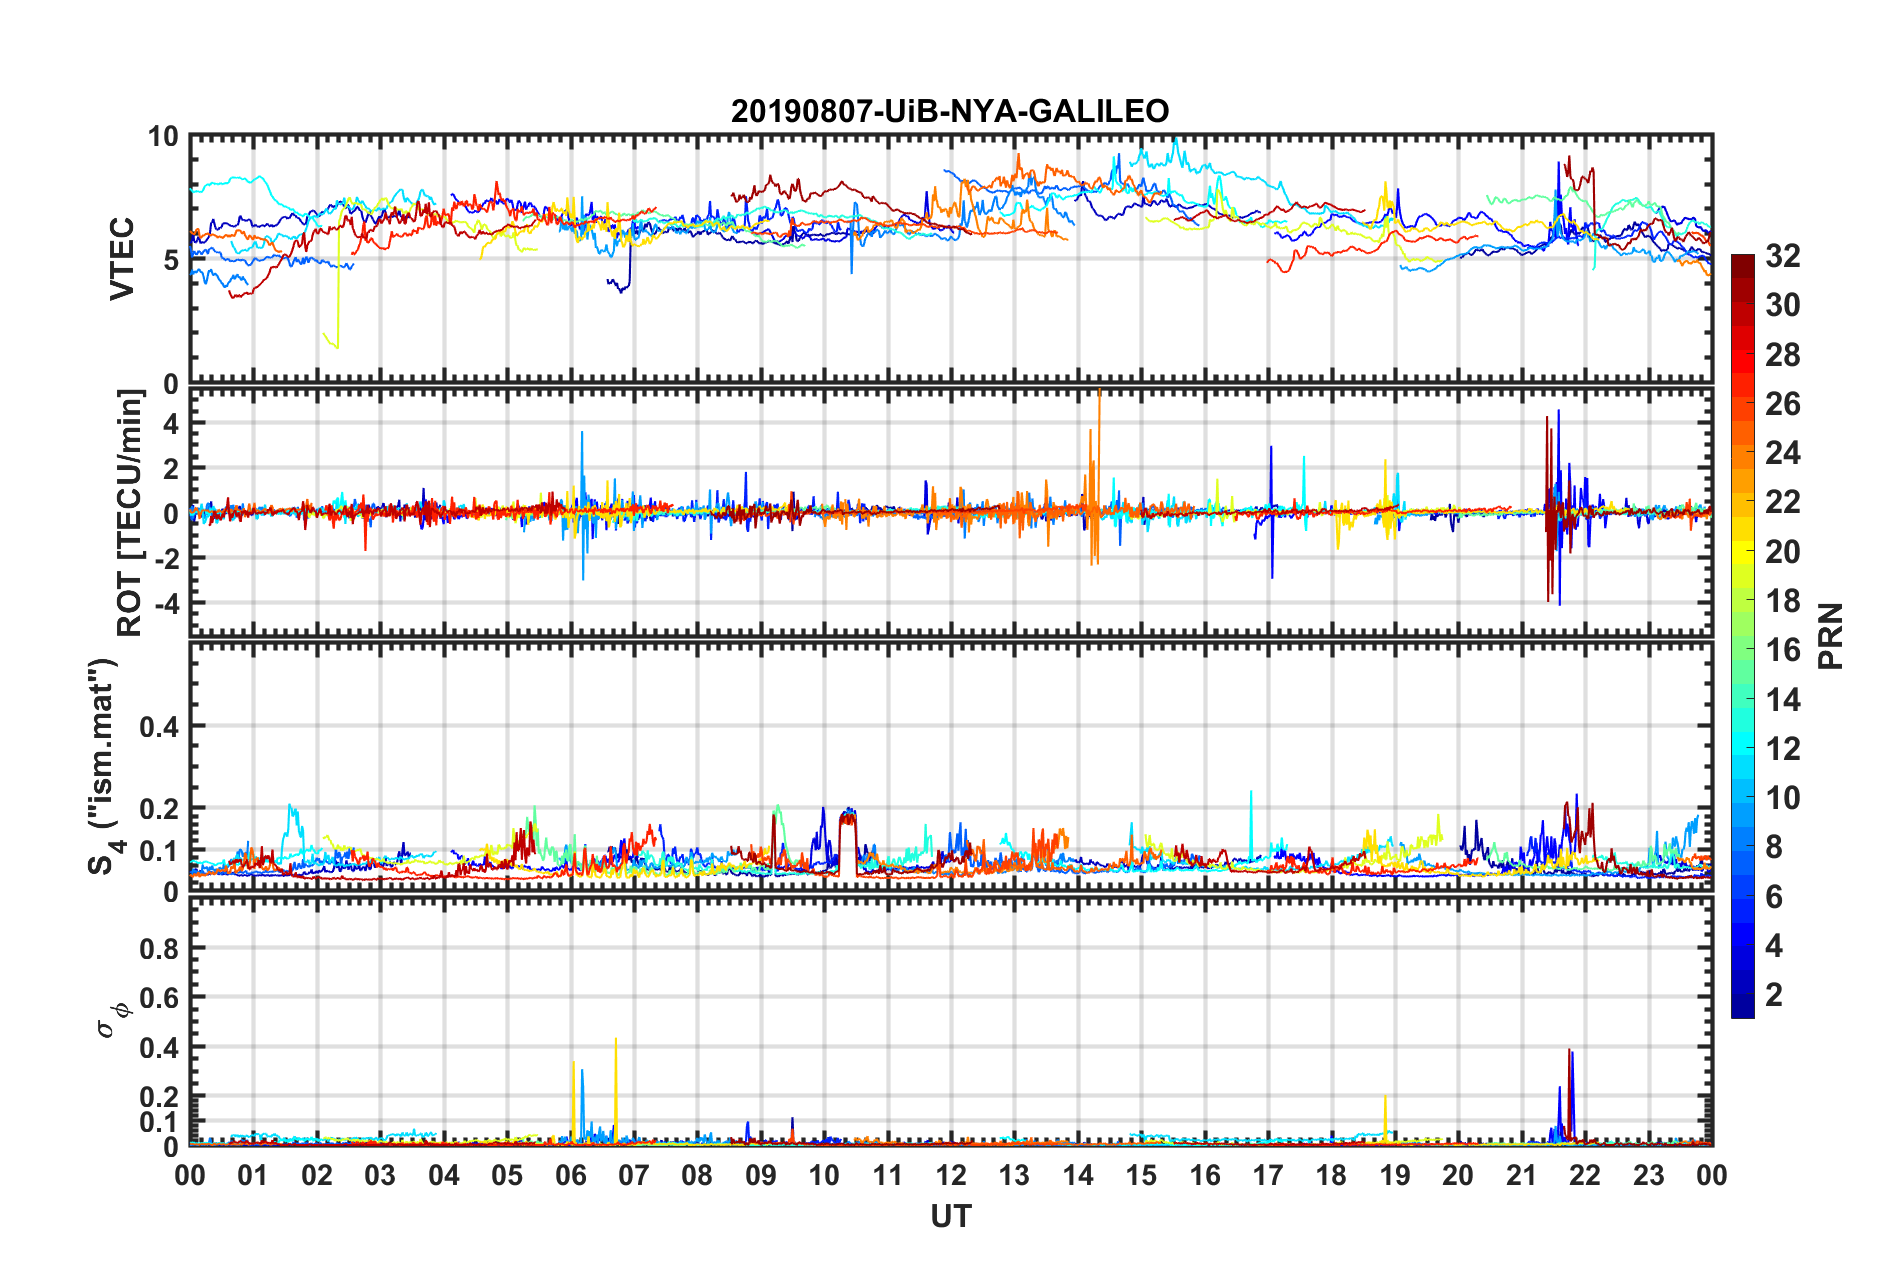The height and width of the screenshot is (1272, 1902).
Task: Click colorbar tick label "8"
Action: point(1774,847)
